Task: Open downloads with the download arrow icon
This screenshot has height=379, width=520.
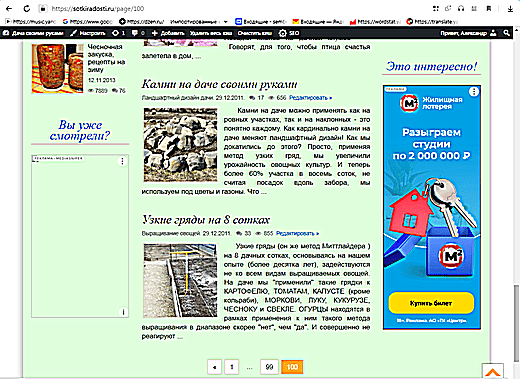Action: click(510, 9)
